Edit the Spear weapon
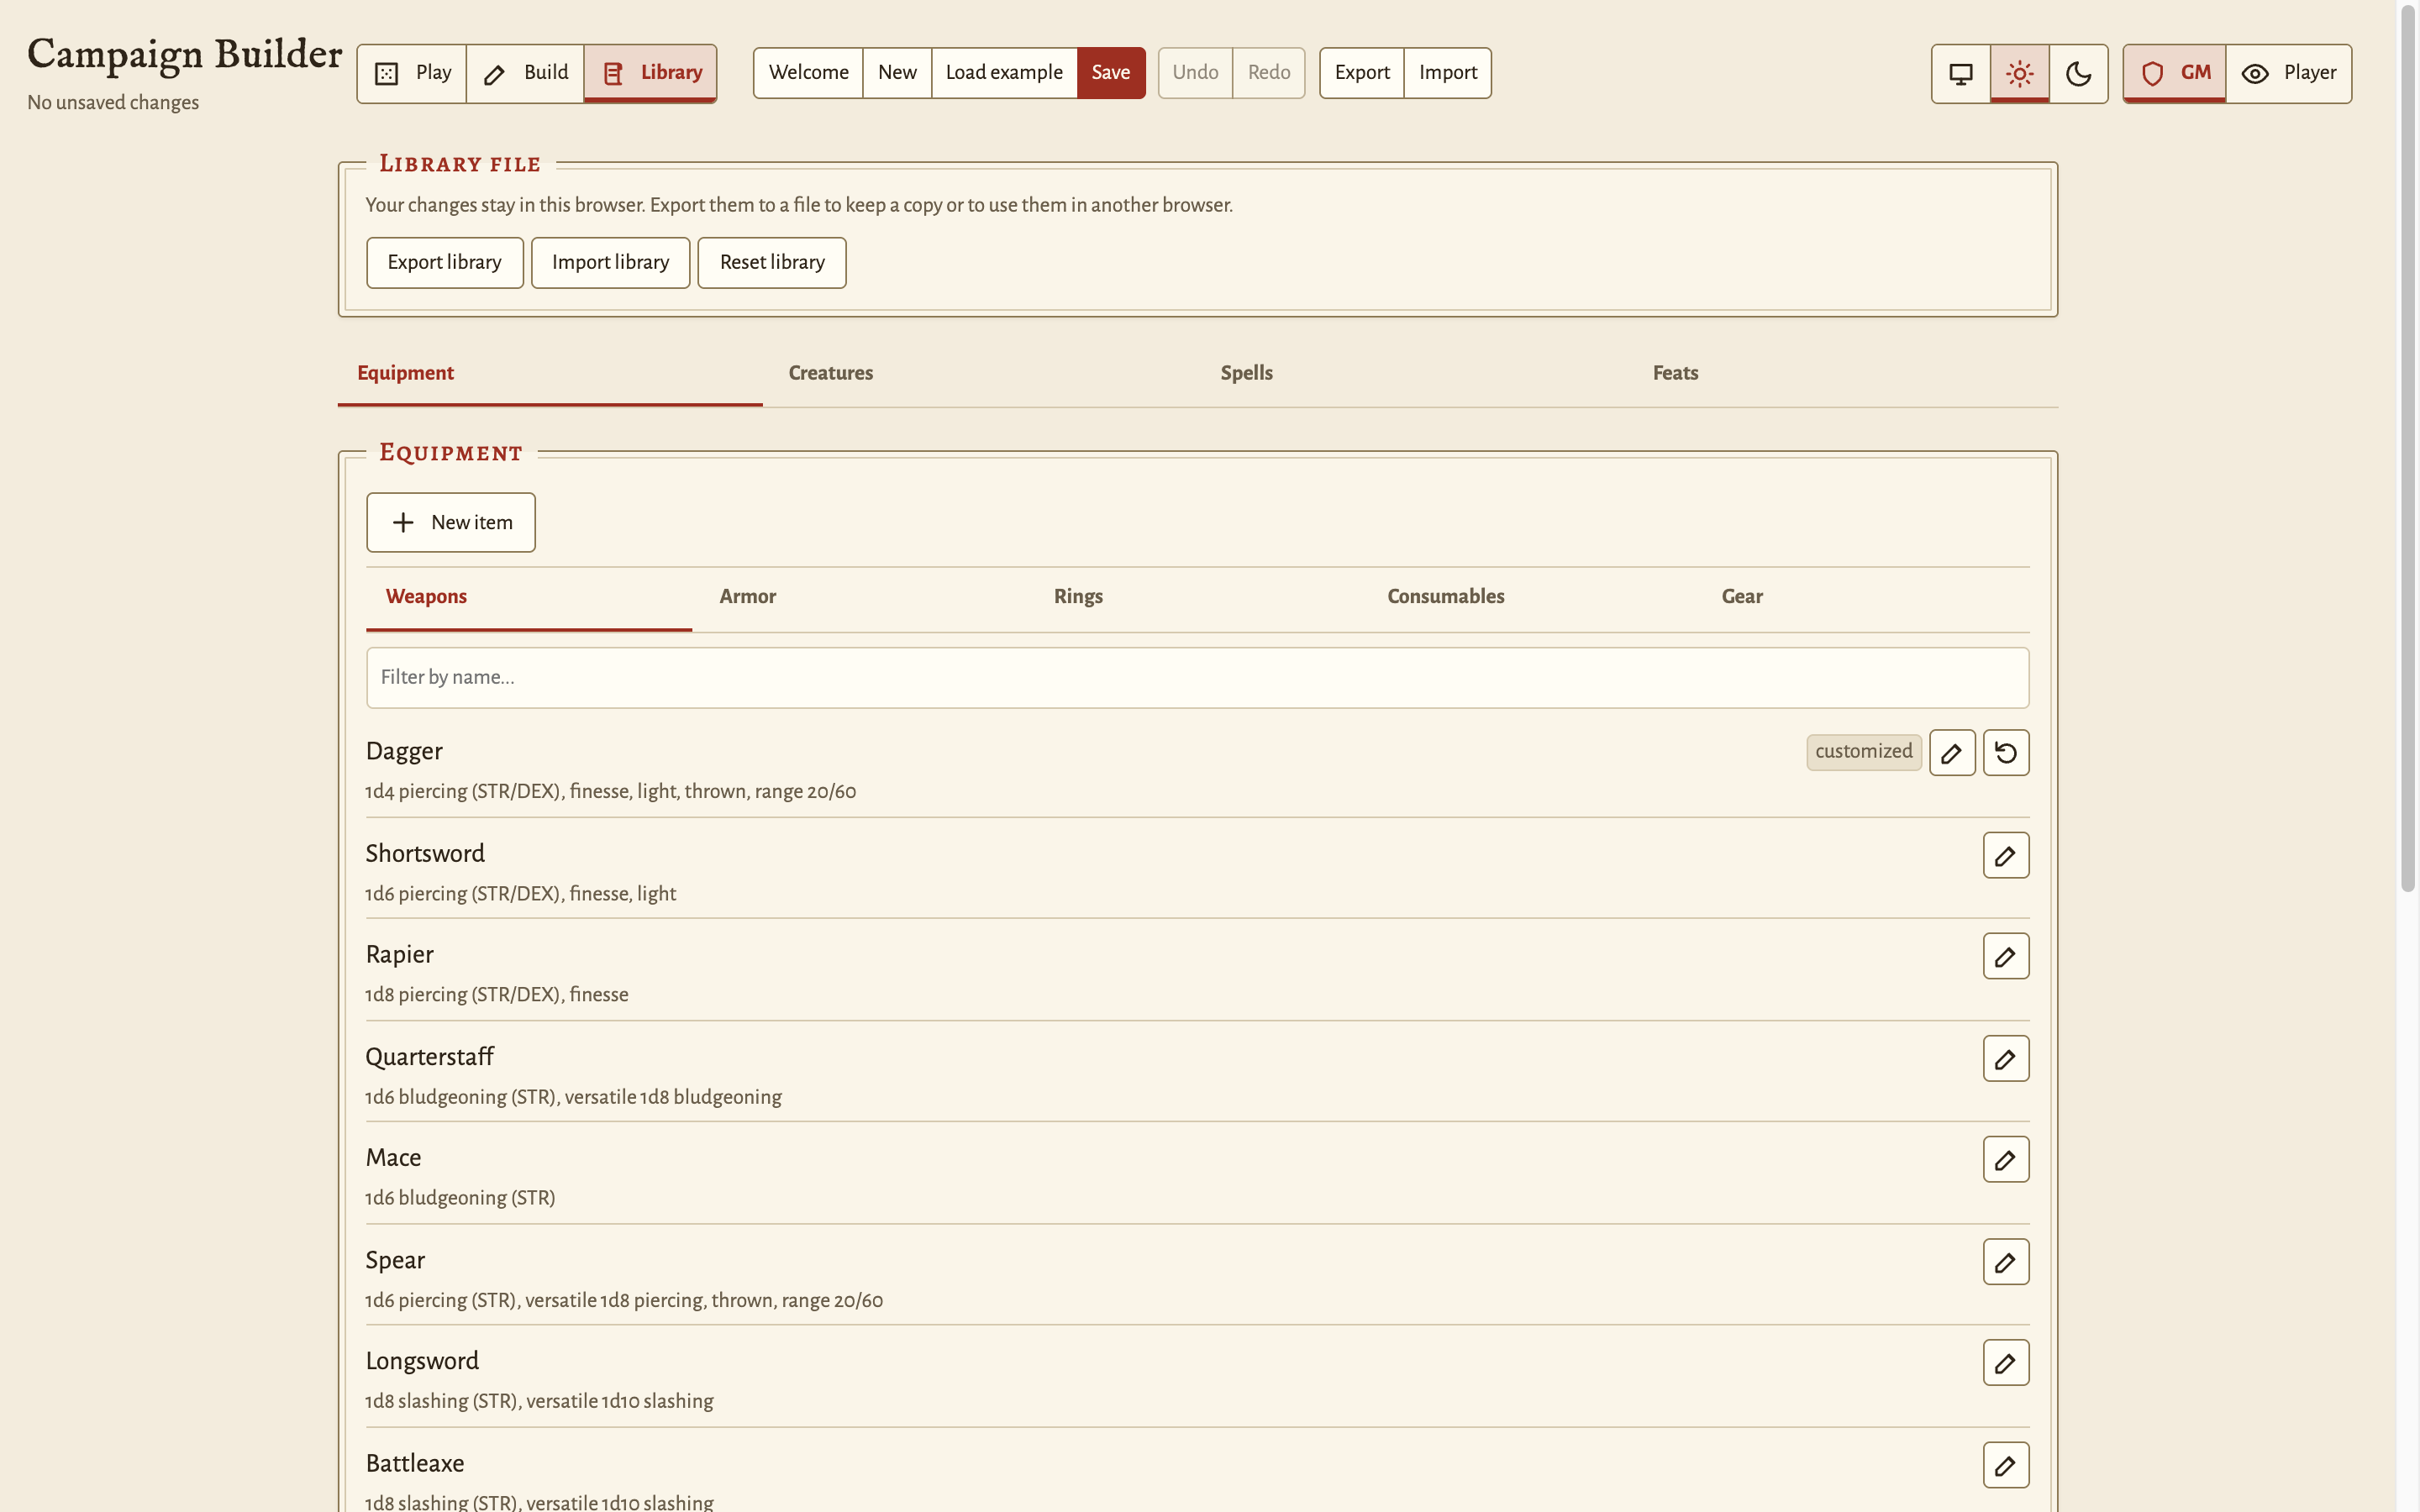2420x1512 pixels. [2005, 1262]
